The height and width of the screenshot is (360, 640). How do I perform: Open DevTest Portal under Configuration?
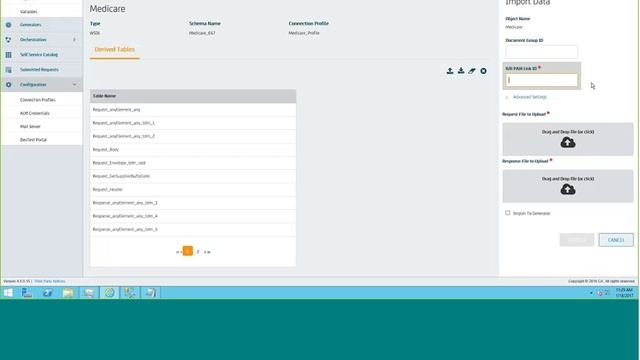33,140
